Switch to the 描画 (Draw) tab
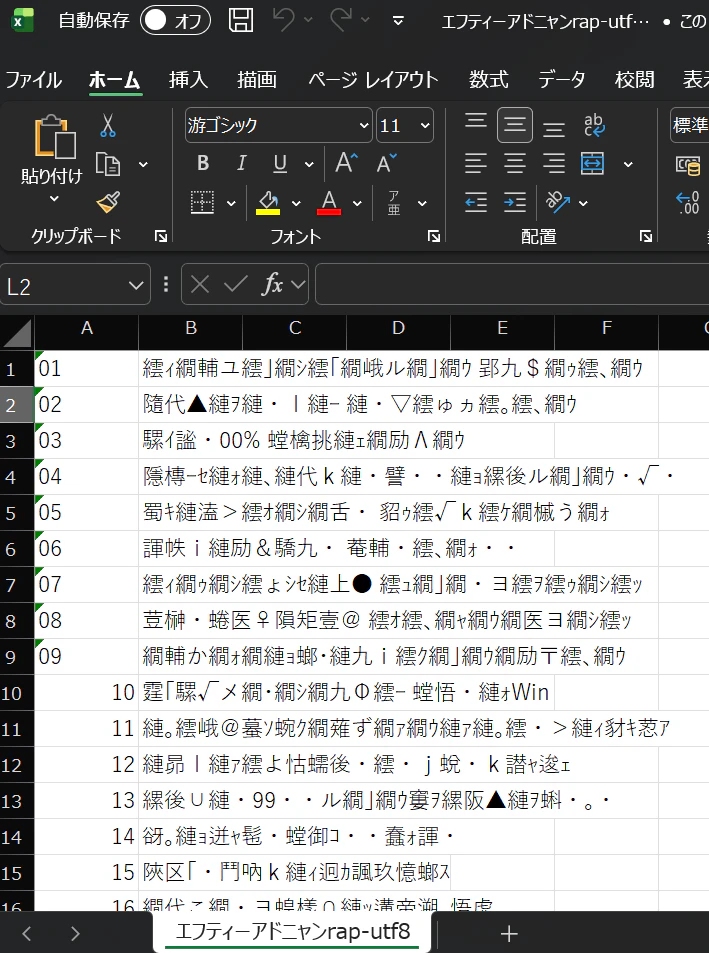709x953 pixels. click(x=257, y=80)
